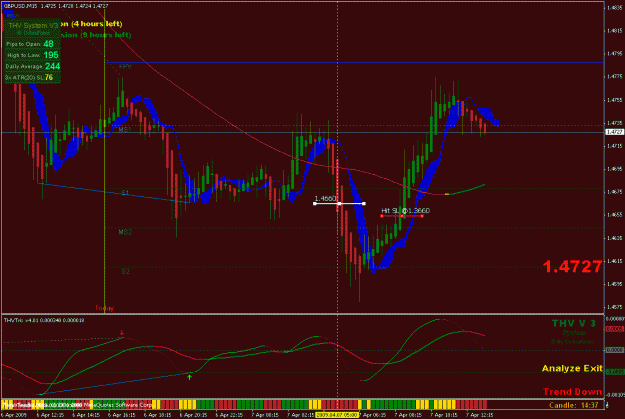Screen dimensions: 625x419
Task: Click the THVTrix v4.01 indicator header
Action: pyautogui.click(x=44, y=320)
